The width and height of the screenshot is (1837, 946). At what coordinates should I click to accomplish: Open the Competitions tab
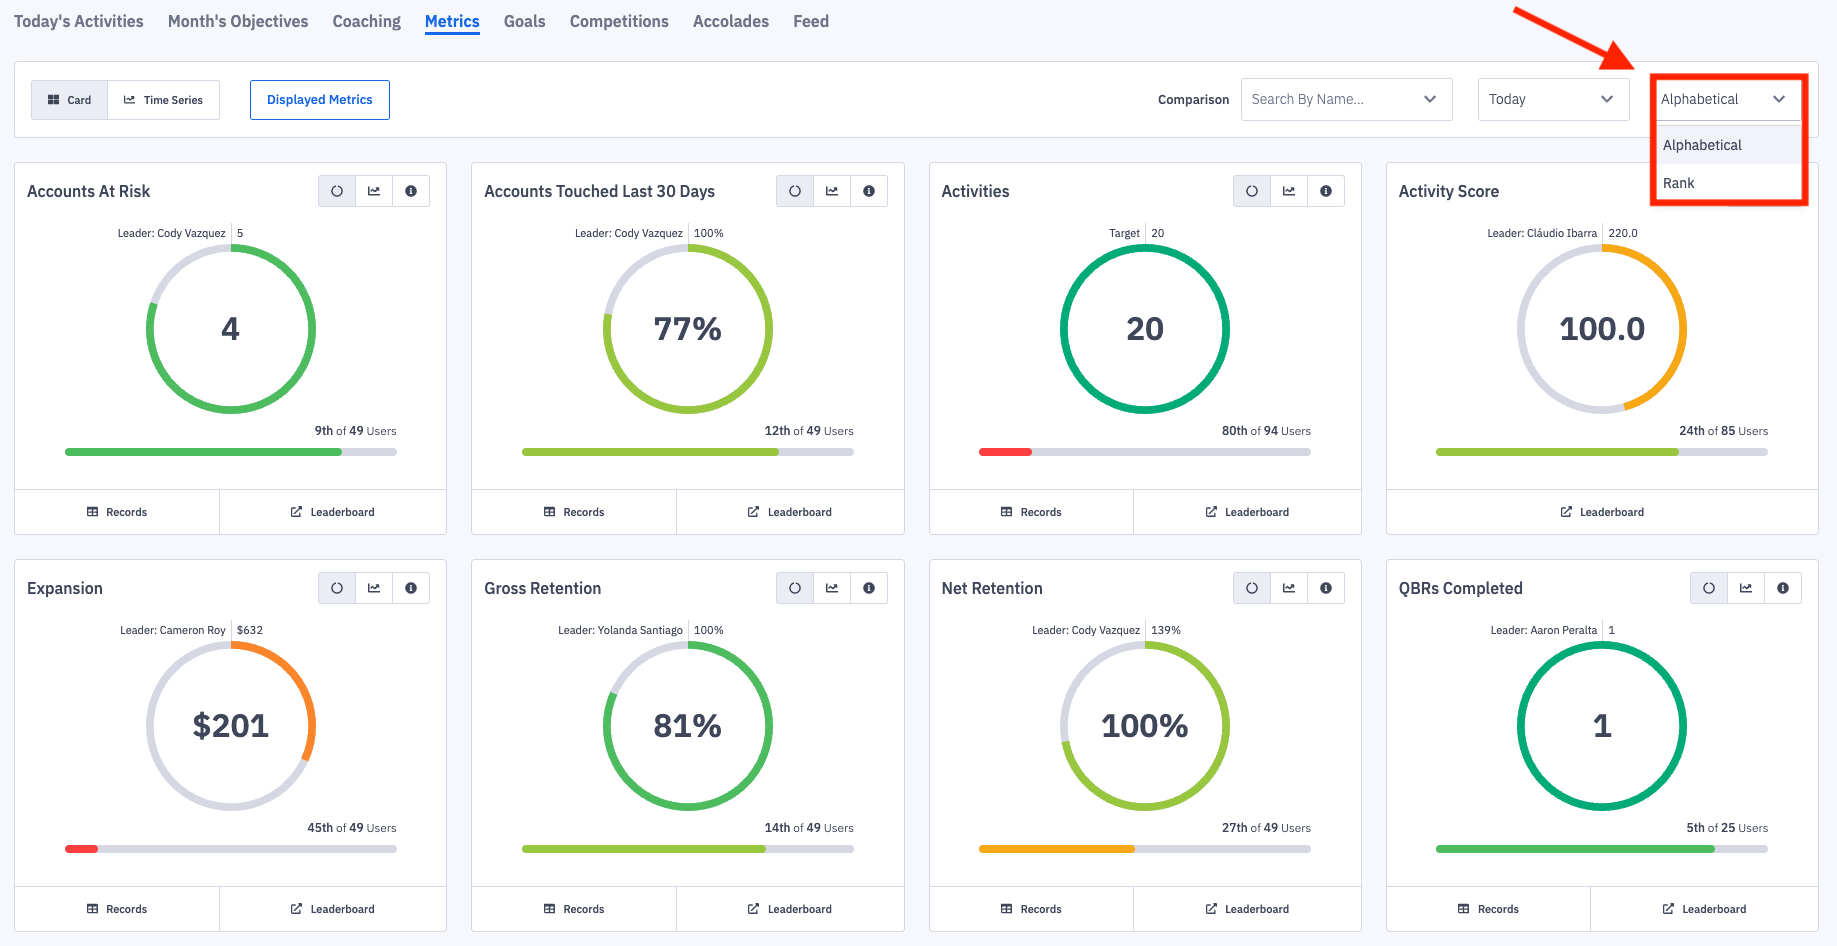(619, 21)
